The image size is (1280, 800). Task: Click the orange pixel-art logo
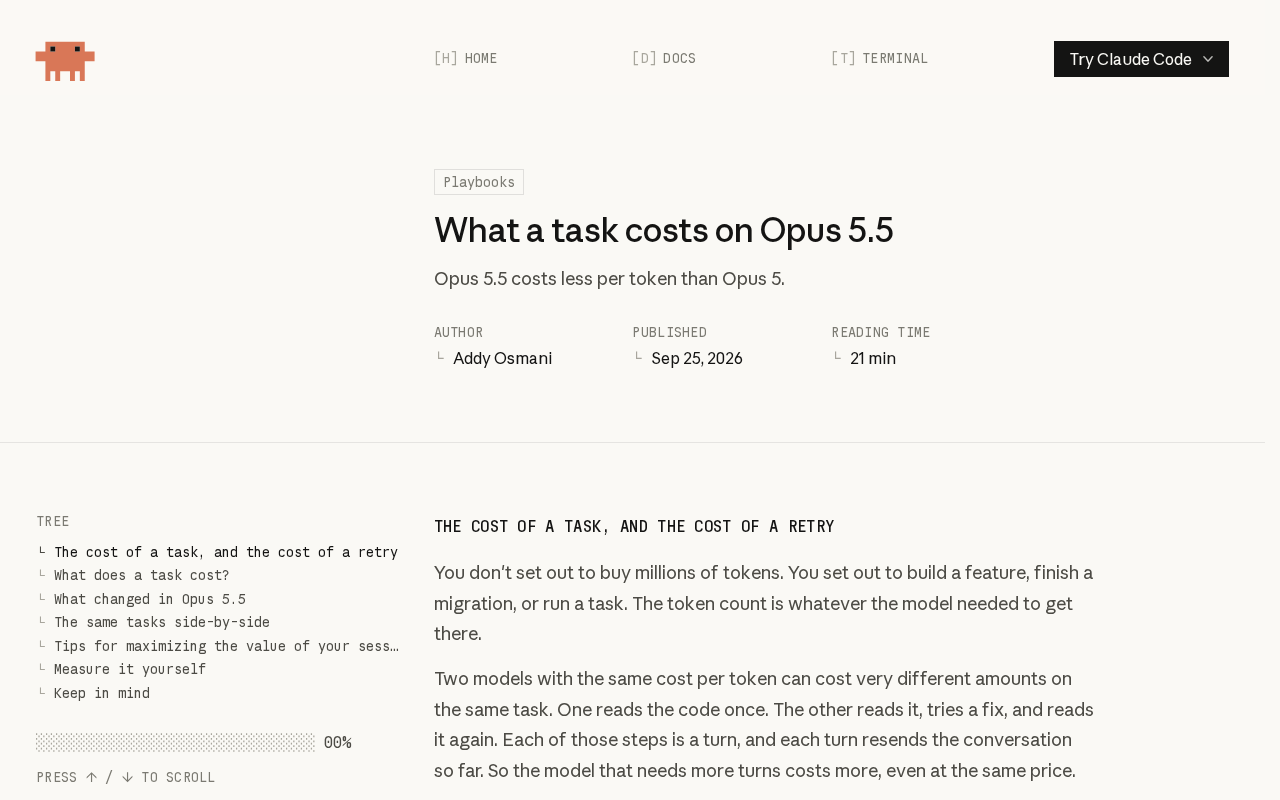(x=65, y=61)
